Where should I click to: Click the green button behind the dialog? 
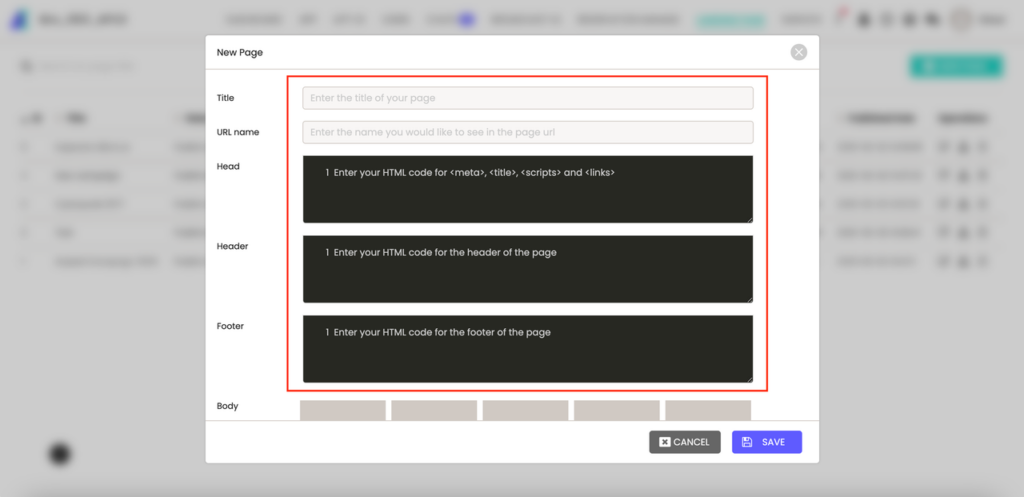tap(955, 66)
